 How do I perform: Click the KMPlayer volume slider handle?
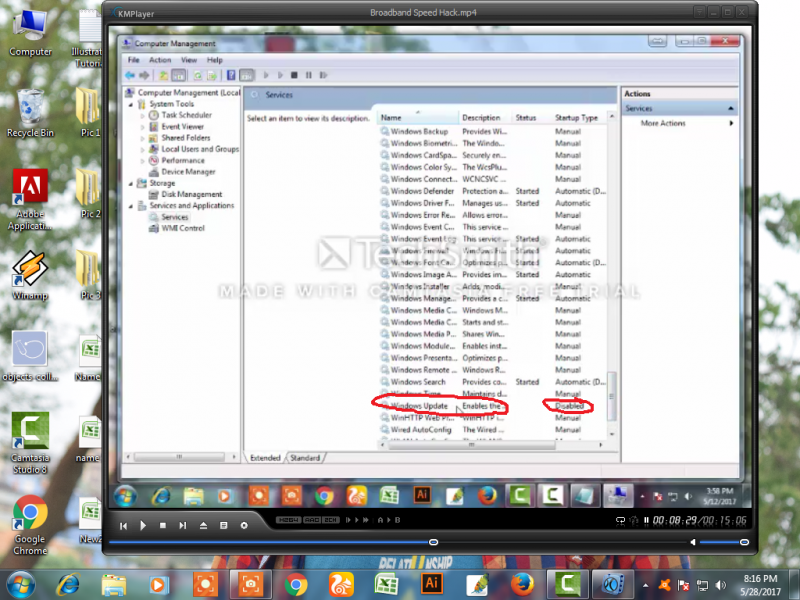click(744, 542)
